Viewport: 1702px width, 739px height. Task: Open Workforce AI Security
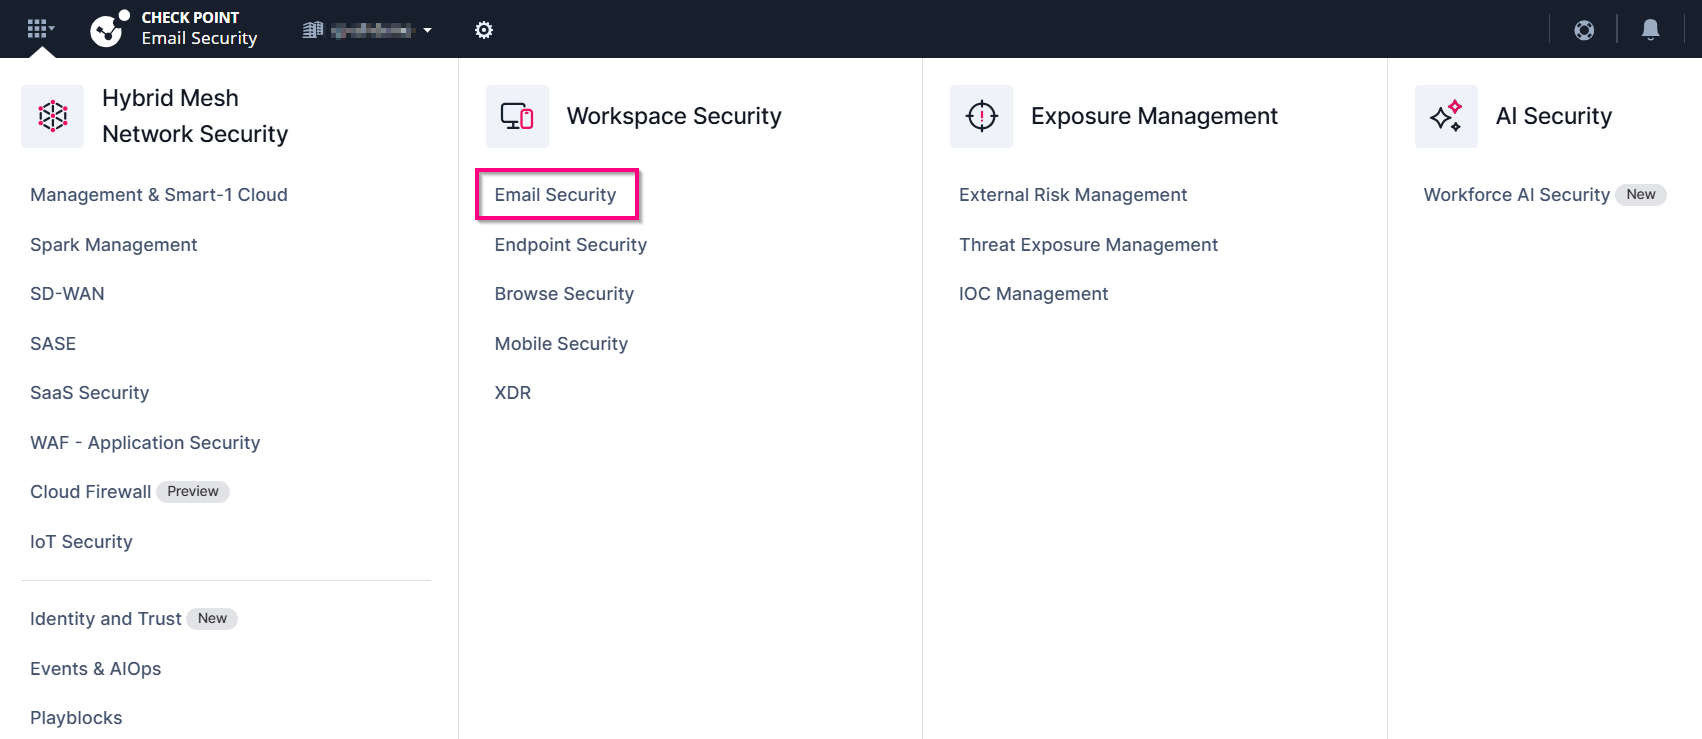pos(1516,195)
